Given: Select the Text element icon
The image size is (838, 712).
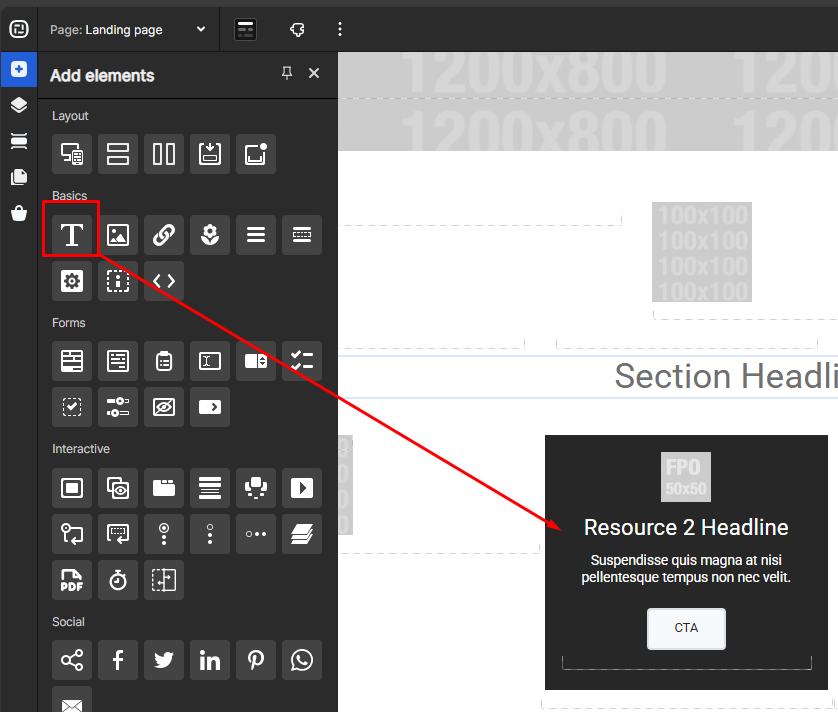Looking at the screenshot, I should click(72, 235).
